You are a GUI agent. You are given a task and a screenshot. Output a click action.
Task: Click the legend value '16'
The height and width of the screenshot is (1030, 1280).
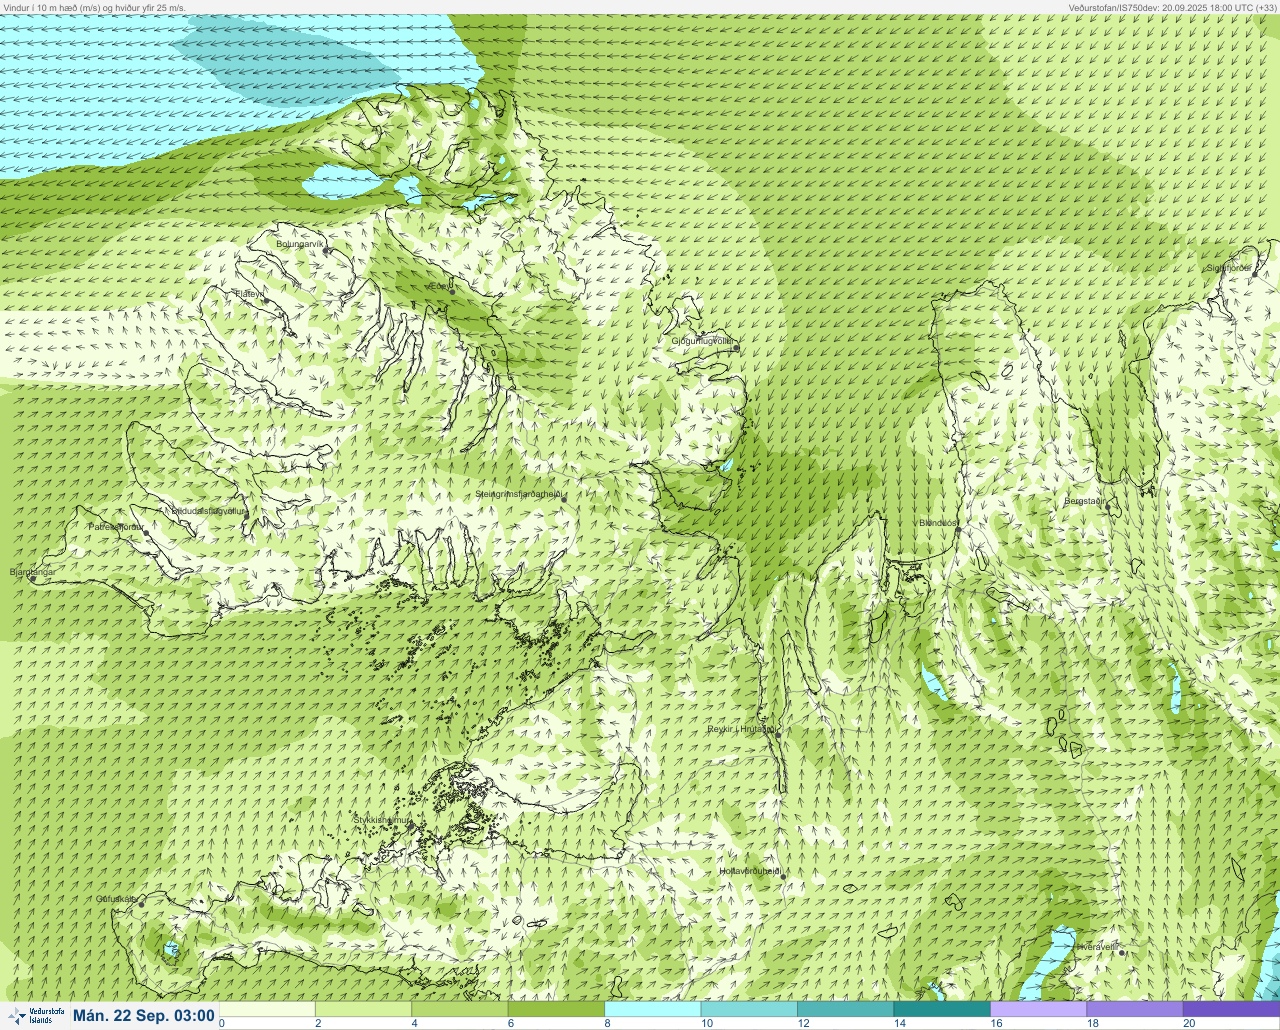coord(996,1023)
